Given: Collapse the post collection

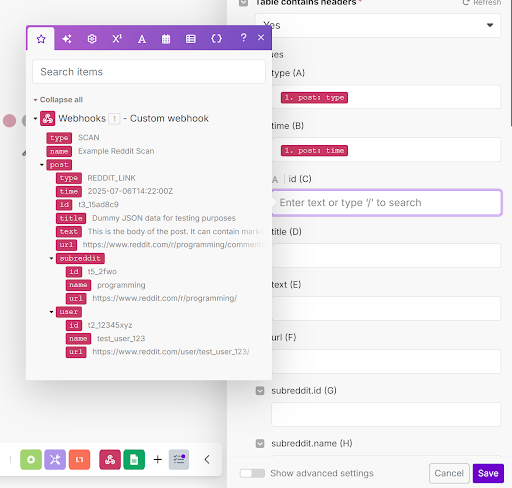Looking at the screenshot, I should click(x=42, y=165).
